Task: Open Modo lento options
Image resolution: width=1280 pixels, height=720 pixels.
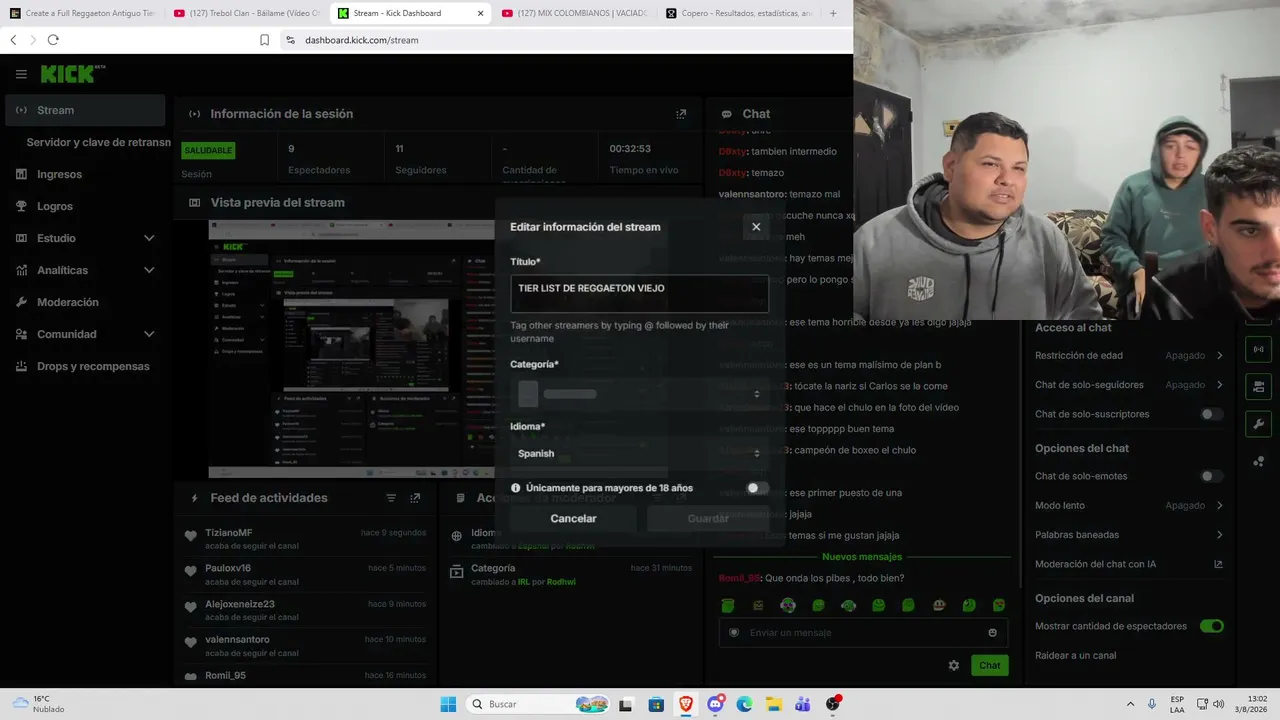Action: (x=1129, y=505)
